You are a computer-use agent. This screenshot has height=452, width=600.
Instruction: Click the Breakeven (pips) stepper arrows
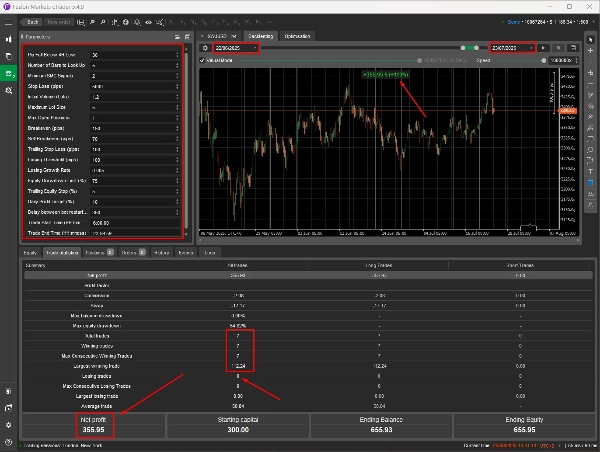pos(177,128)
